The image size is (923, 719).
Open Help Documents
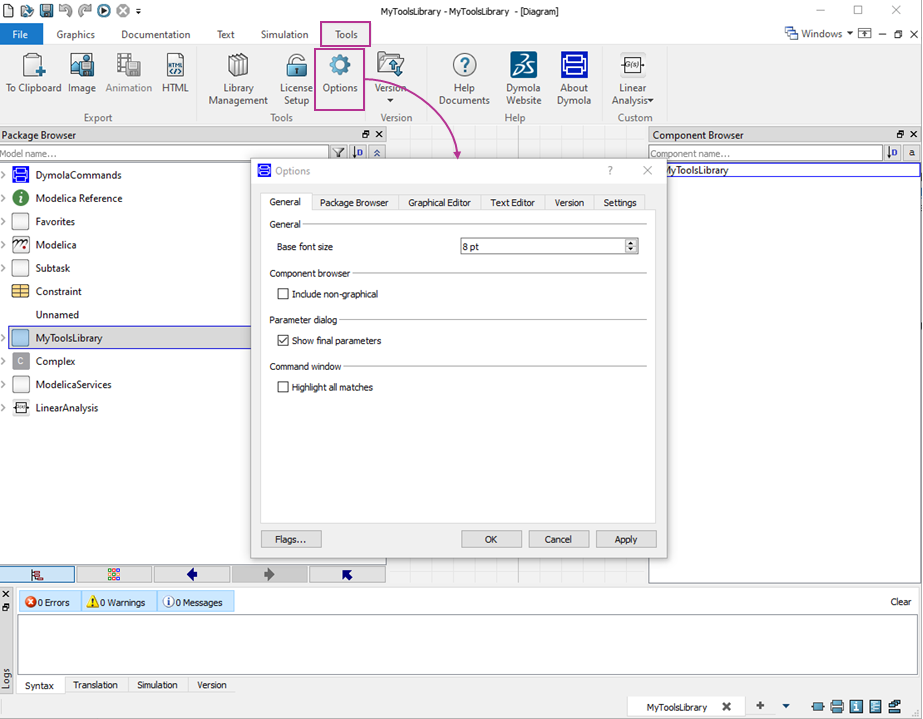click(x=464, y=79)
